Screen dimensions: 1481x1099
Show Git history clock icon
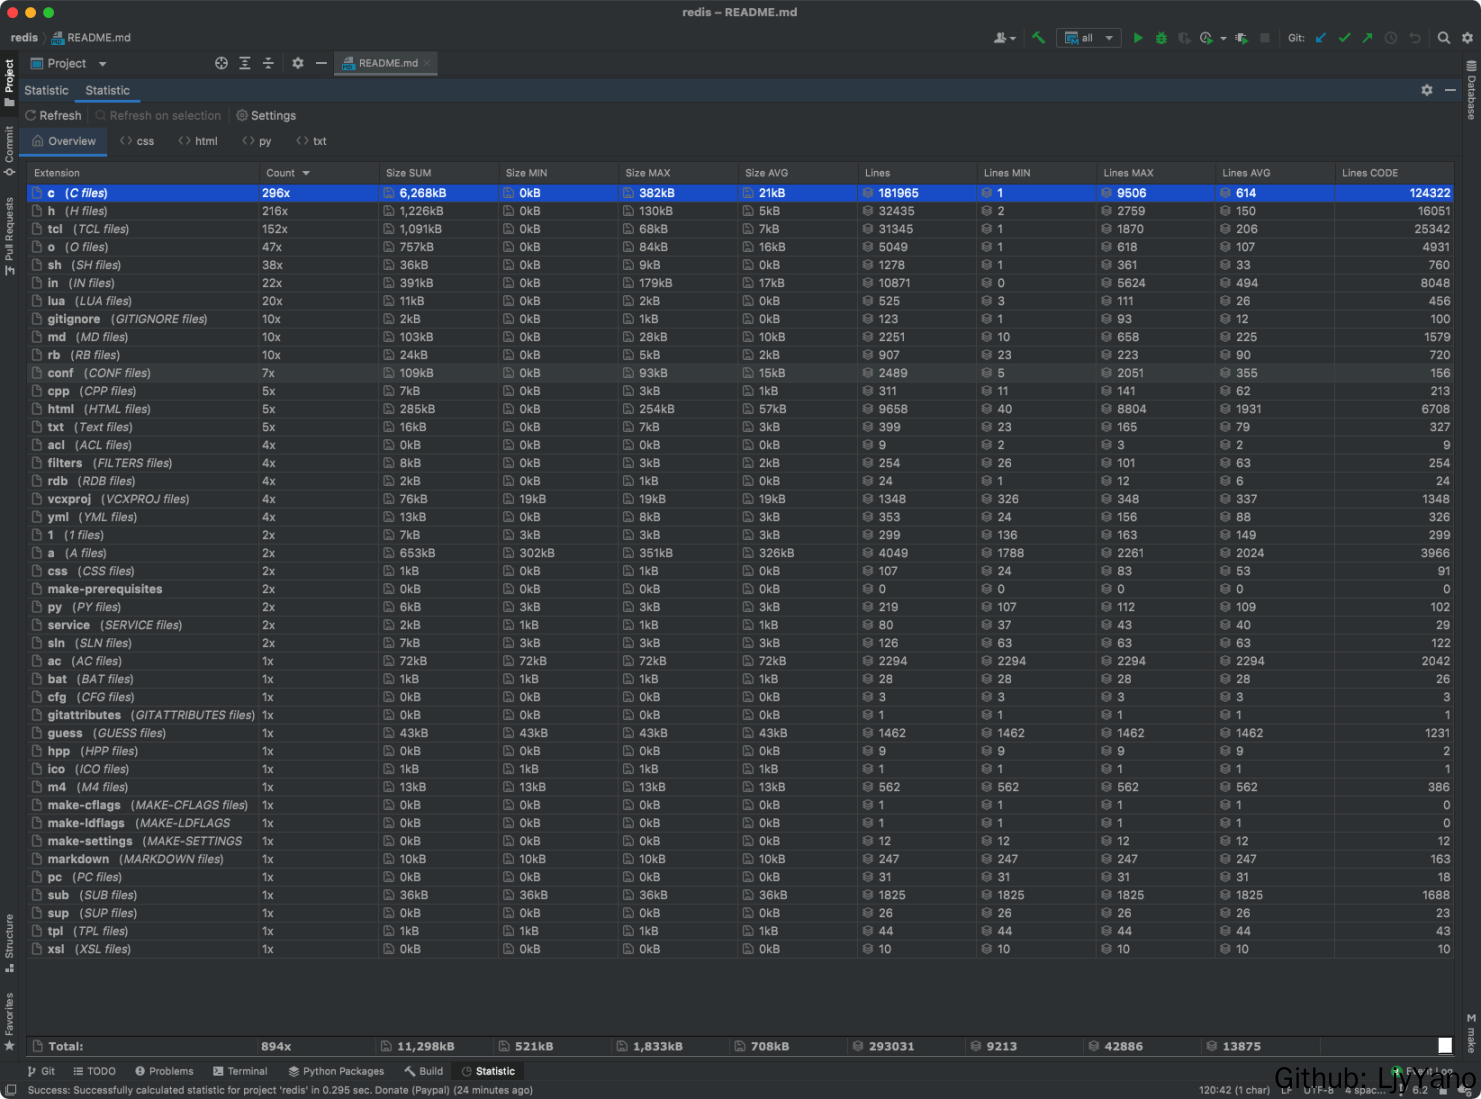click(1391, 38)
